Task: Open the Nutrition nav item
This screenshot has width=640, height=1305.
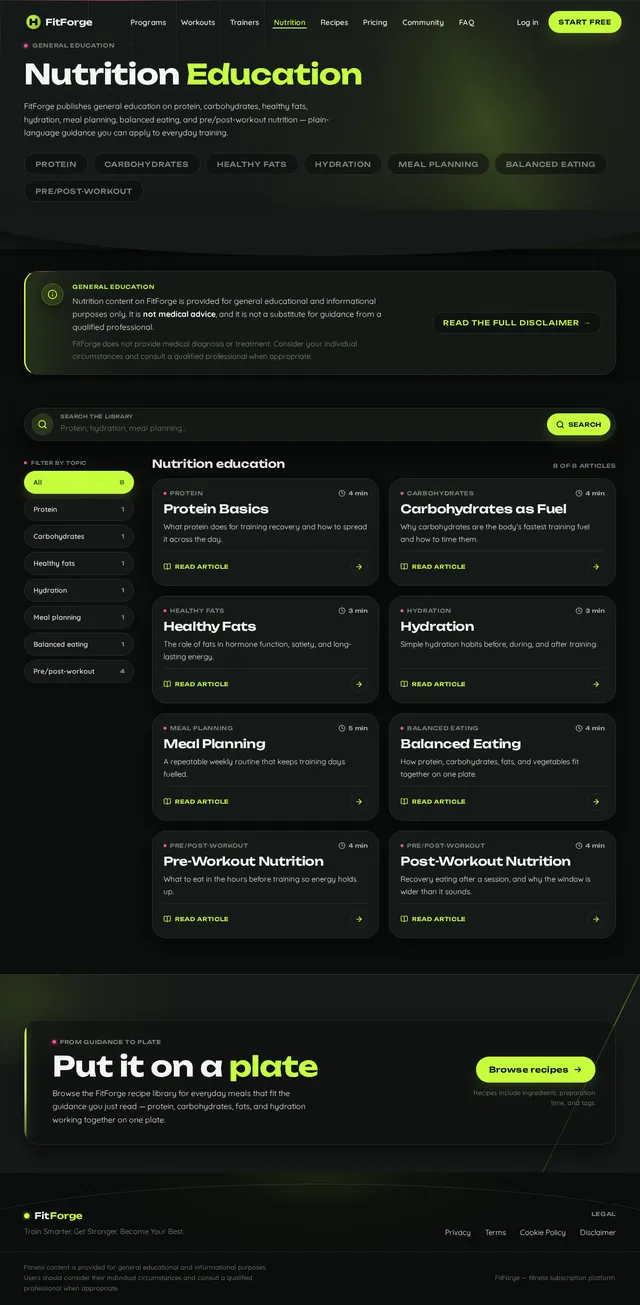Action: click(290, 22)
